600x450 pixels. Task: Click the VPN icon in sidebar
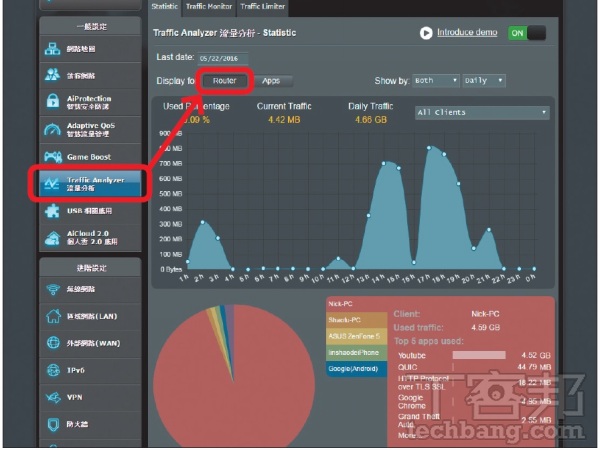53,397
